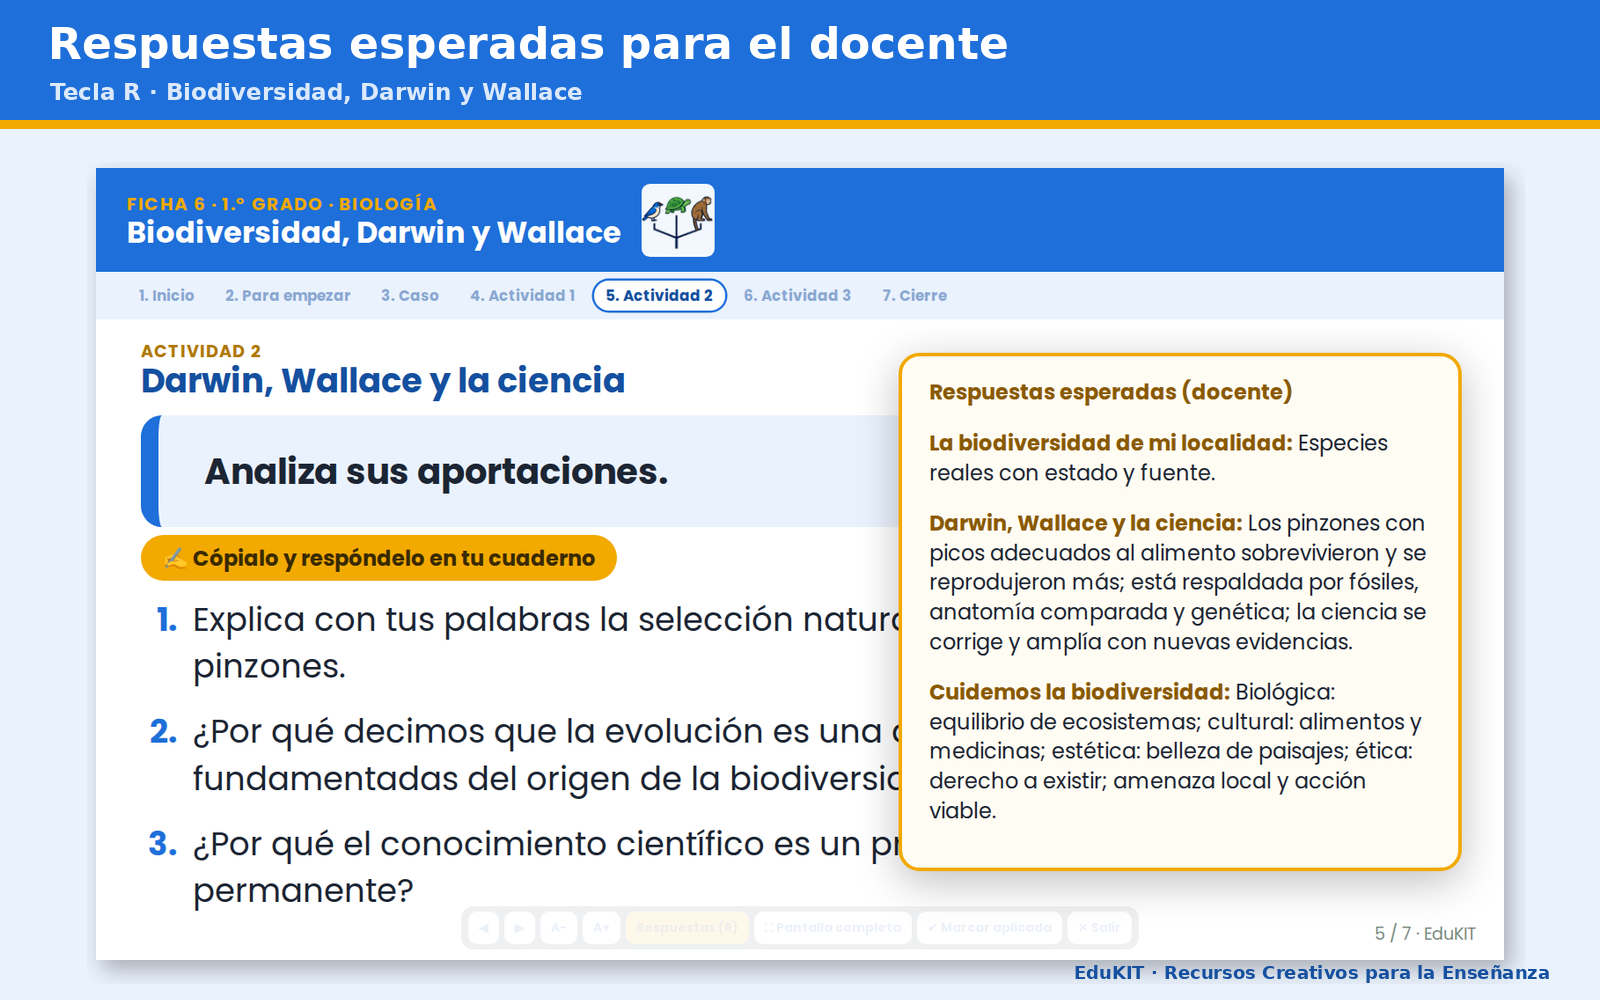Decrease font size with A- button

559,928
